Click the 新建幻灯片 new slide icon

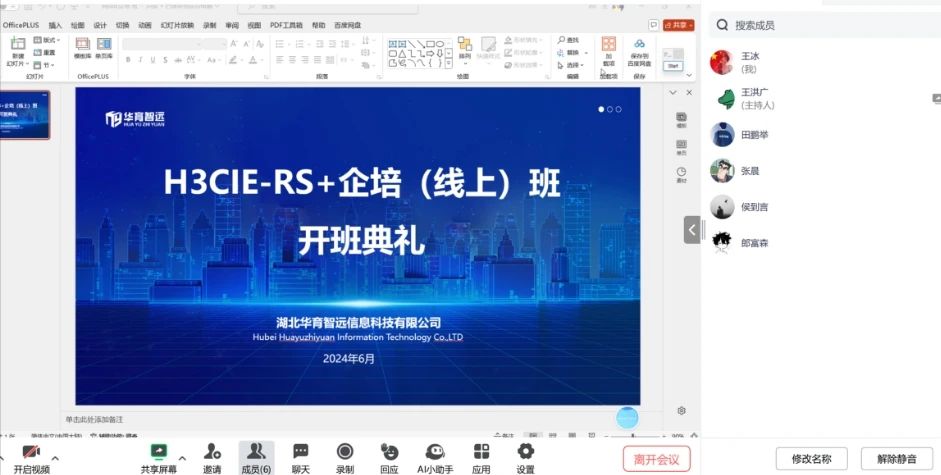click(18, 44)
